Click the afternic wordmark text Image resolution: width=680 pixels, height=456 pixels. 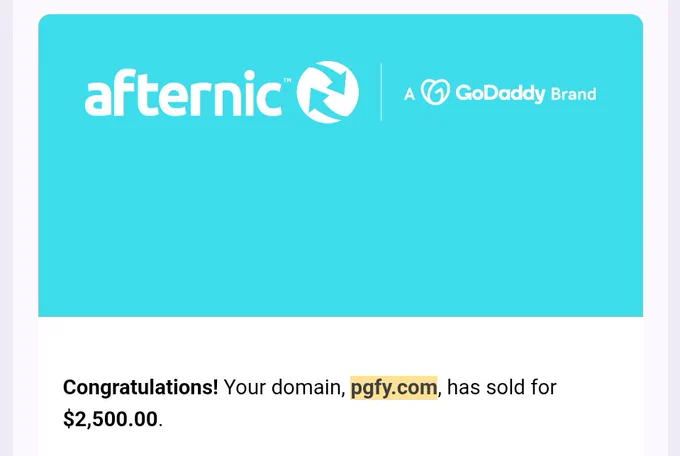(183, 94)
